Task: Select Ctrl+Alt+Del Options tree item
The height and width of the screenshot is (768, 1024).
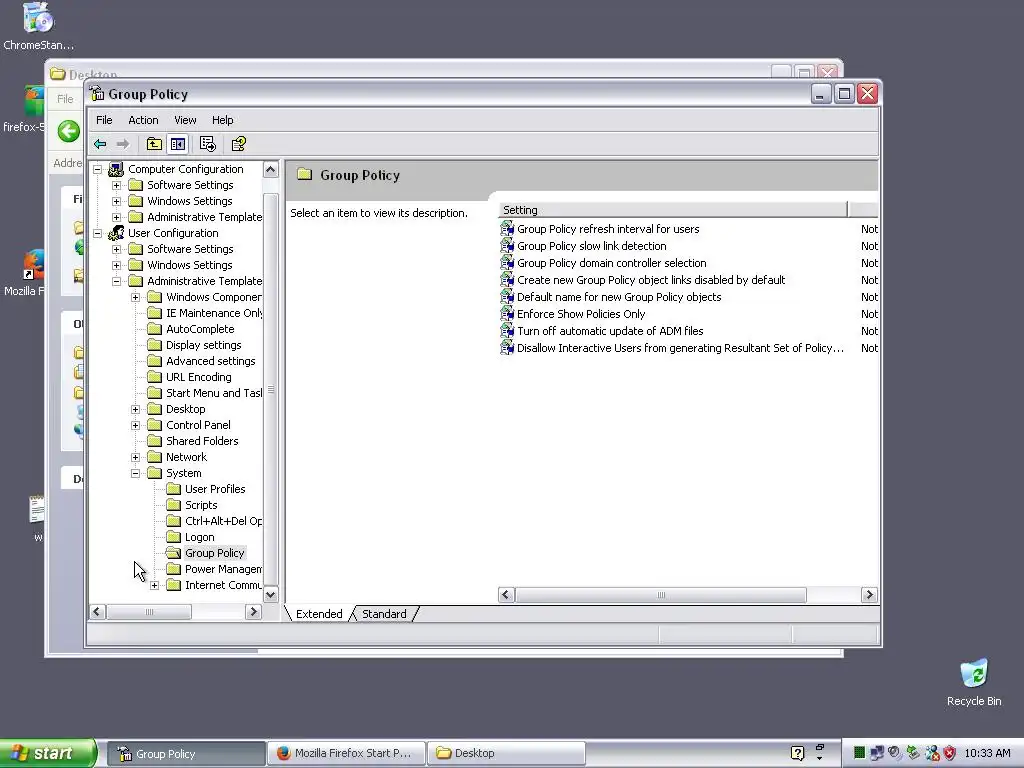Action: coord(223,521)
